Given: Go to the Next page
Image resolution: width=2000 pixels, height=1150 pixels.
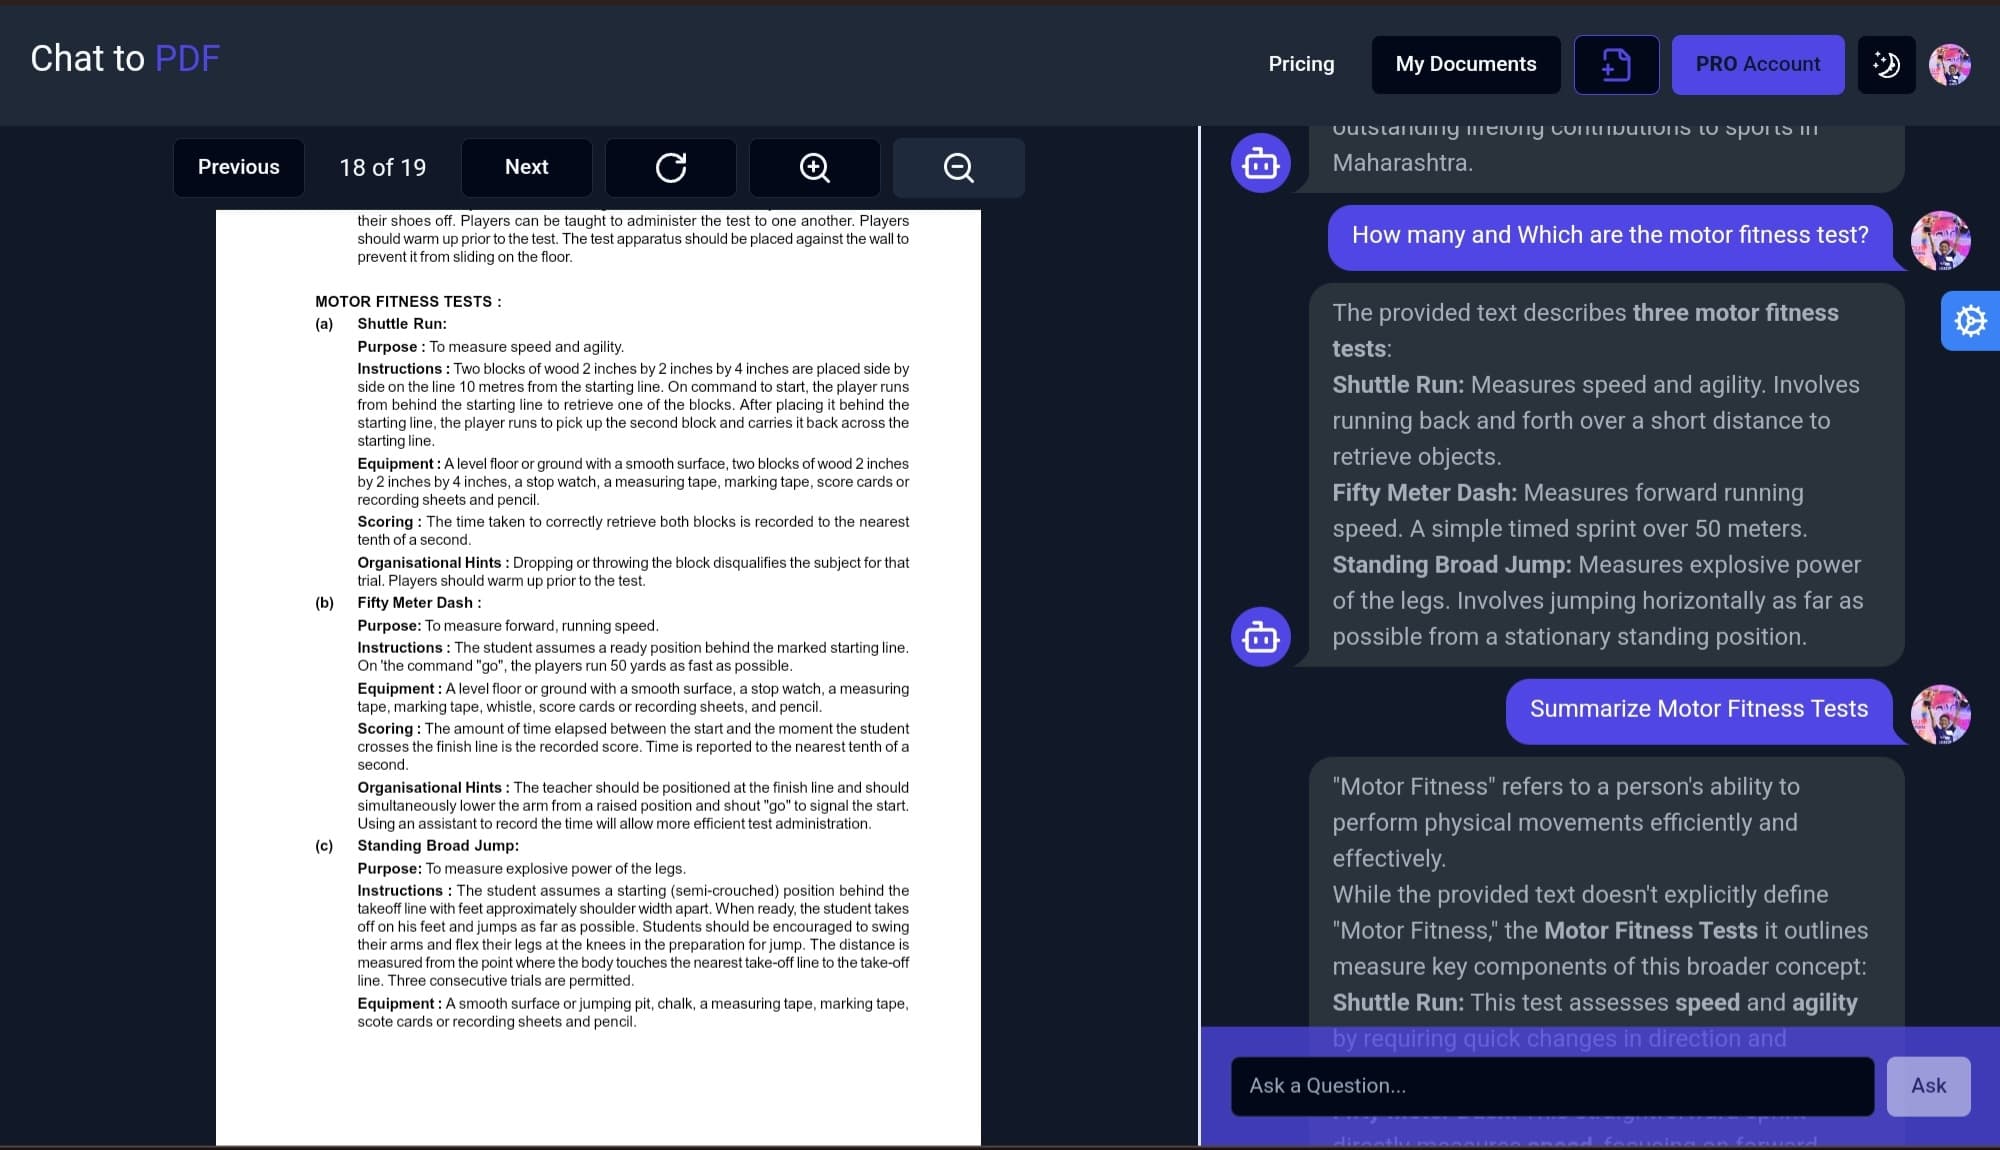Looking at the screenshot, I should click(x=526, y=167).
